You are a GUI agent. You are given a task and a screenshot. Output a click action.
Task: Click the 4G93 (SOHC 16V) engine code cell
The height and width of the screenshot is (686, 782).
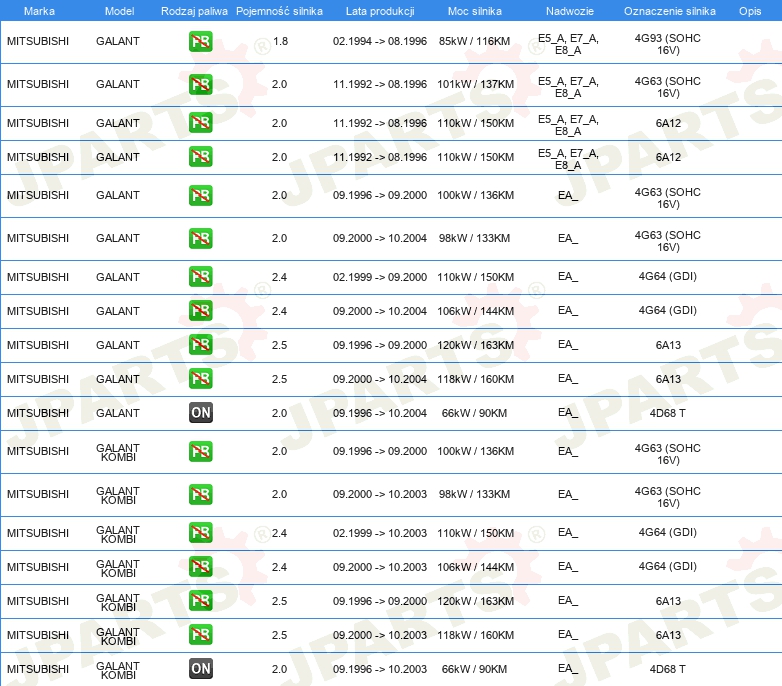(668, 42)
